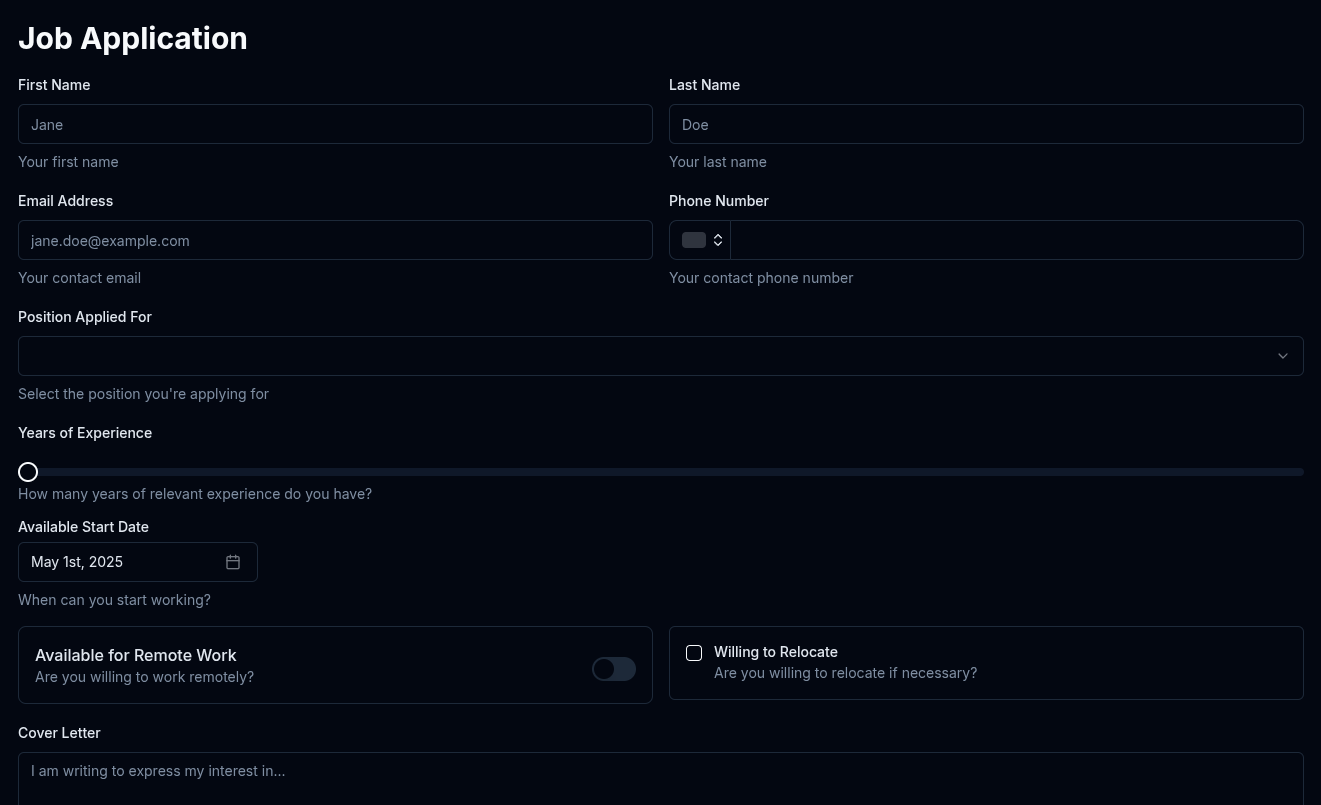The width and height of the screenshot is (1321, 805).
Task: Open the May 1st, 2025 date picker
Action: point(120,562)
